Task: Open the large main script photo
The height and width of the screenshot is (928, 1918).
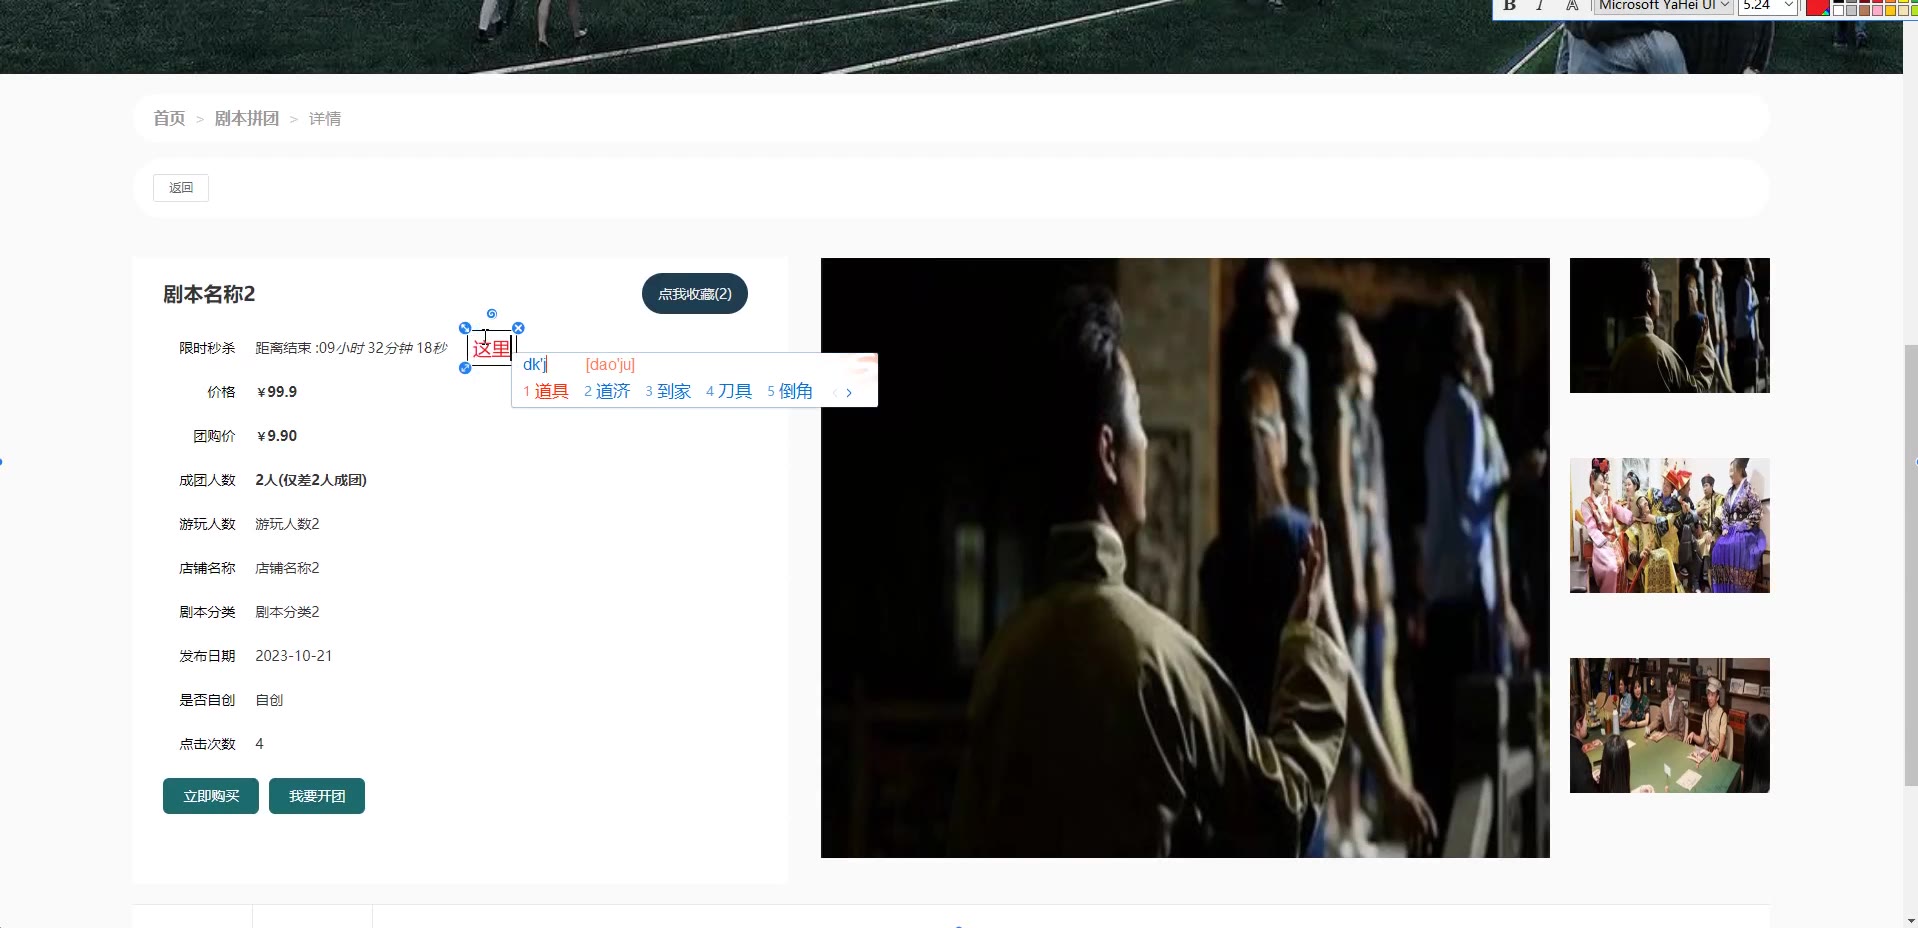Action: pyautogui.click(x=1185, y=558)
